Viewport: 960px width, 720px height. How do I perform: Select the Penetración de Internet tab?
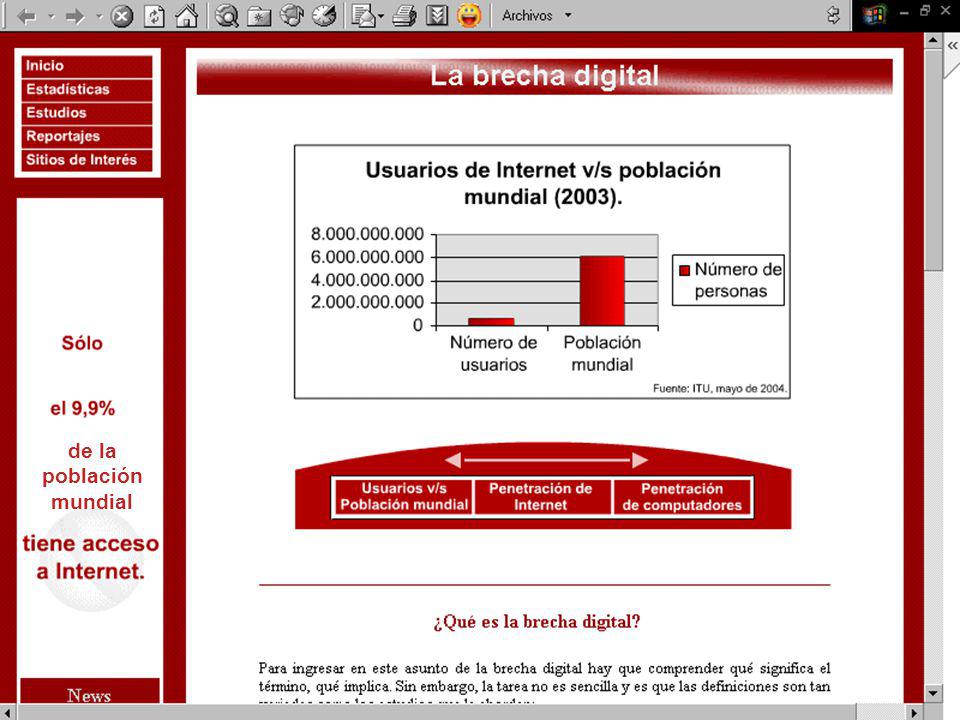coord(541,497)
